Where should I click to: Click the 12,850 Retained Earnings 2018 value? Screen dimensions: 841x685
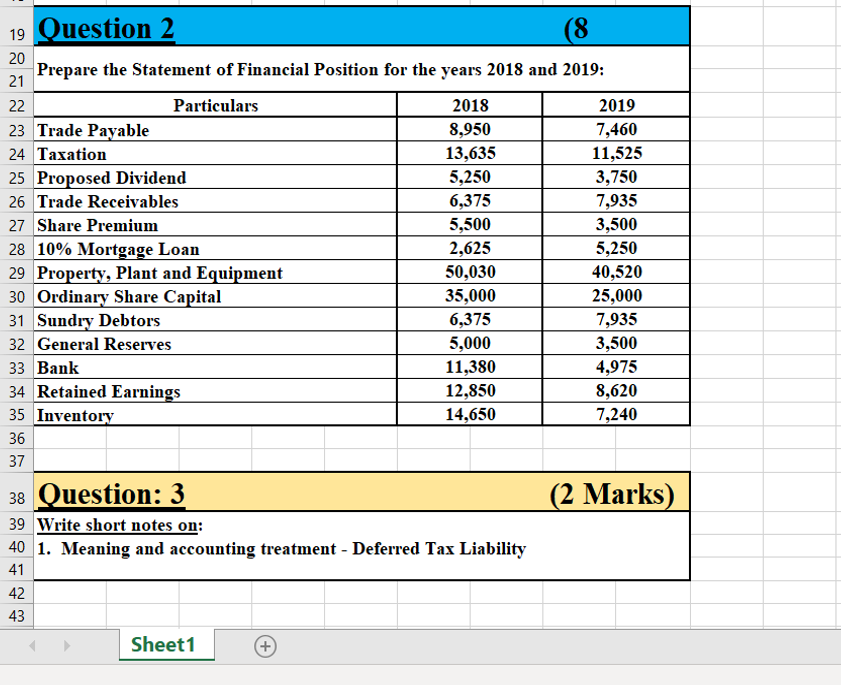(470, 391)
